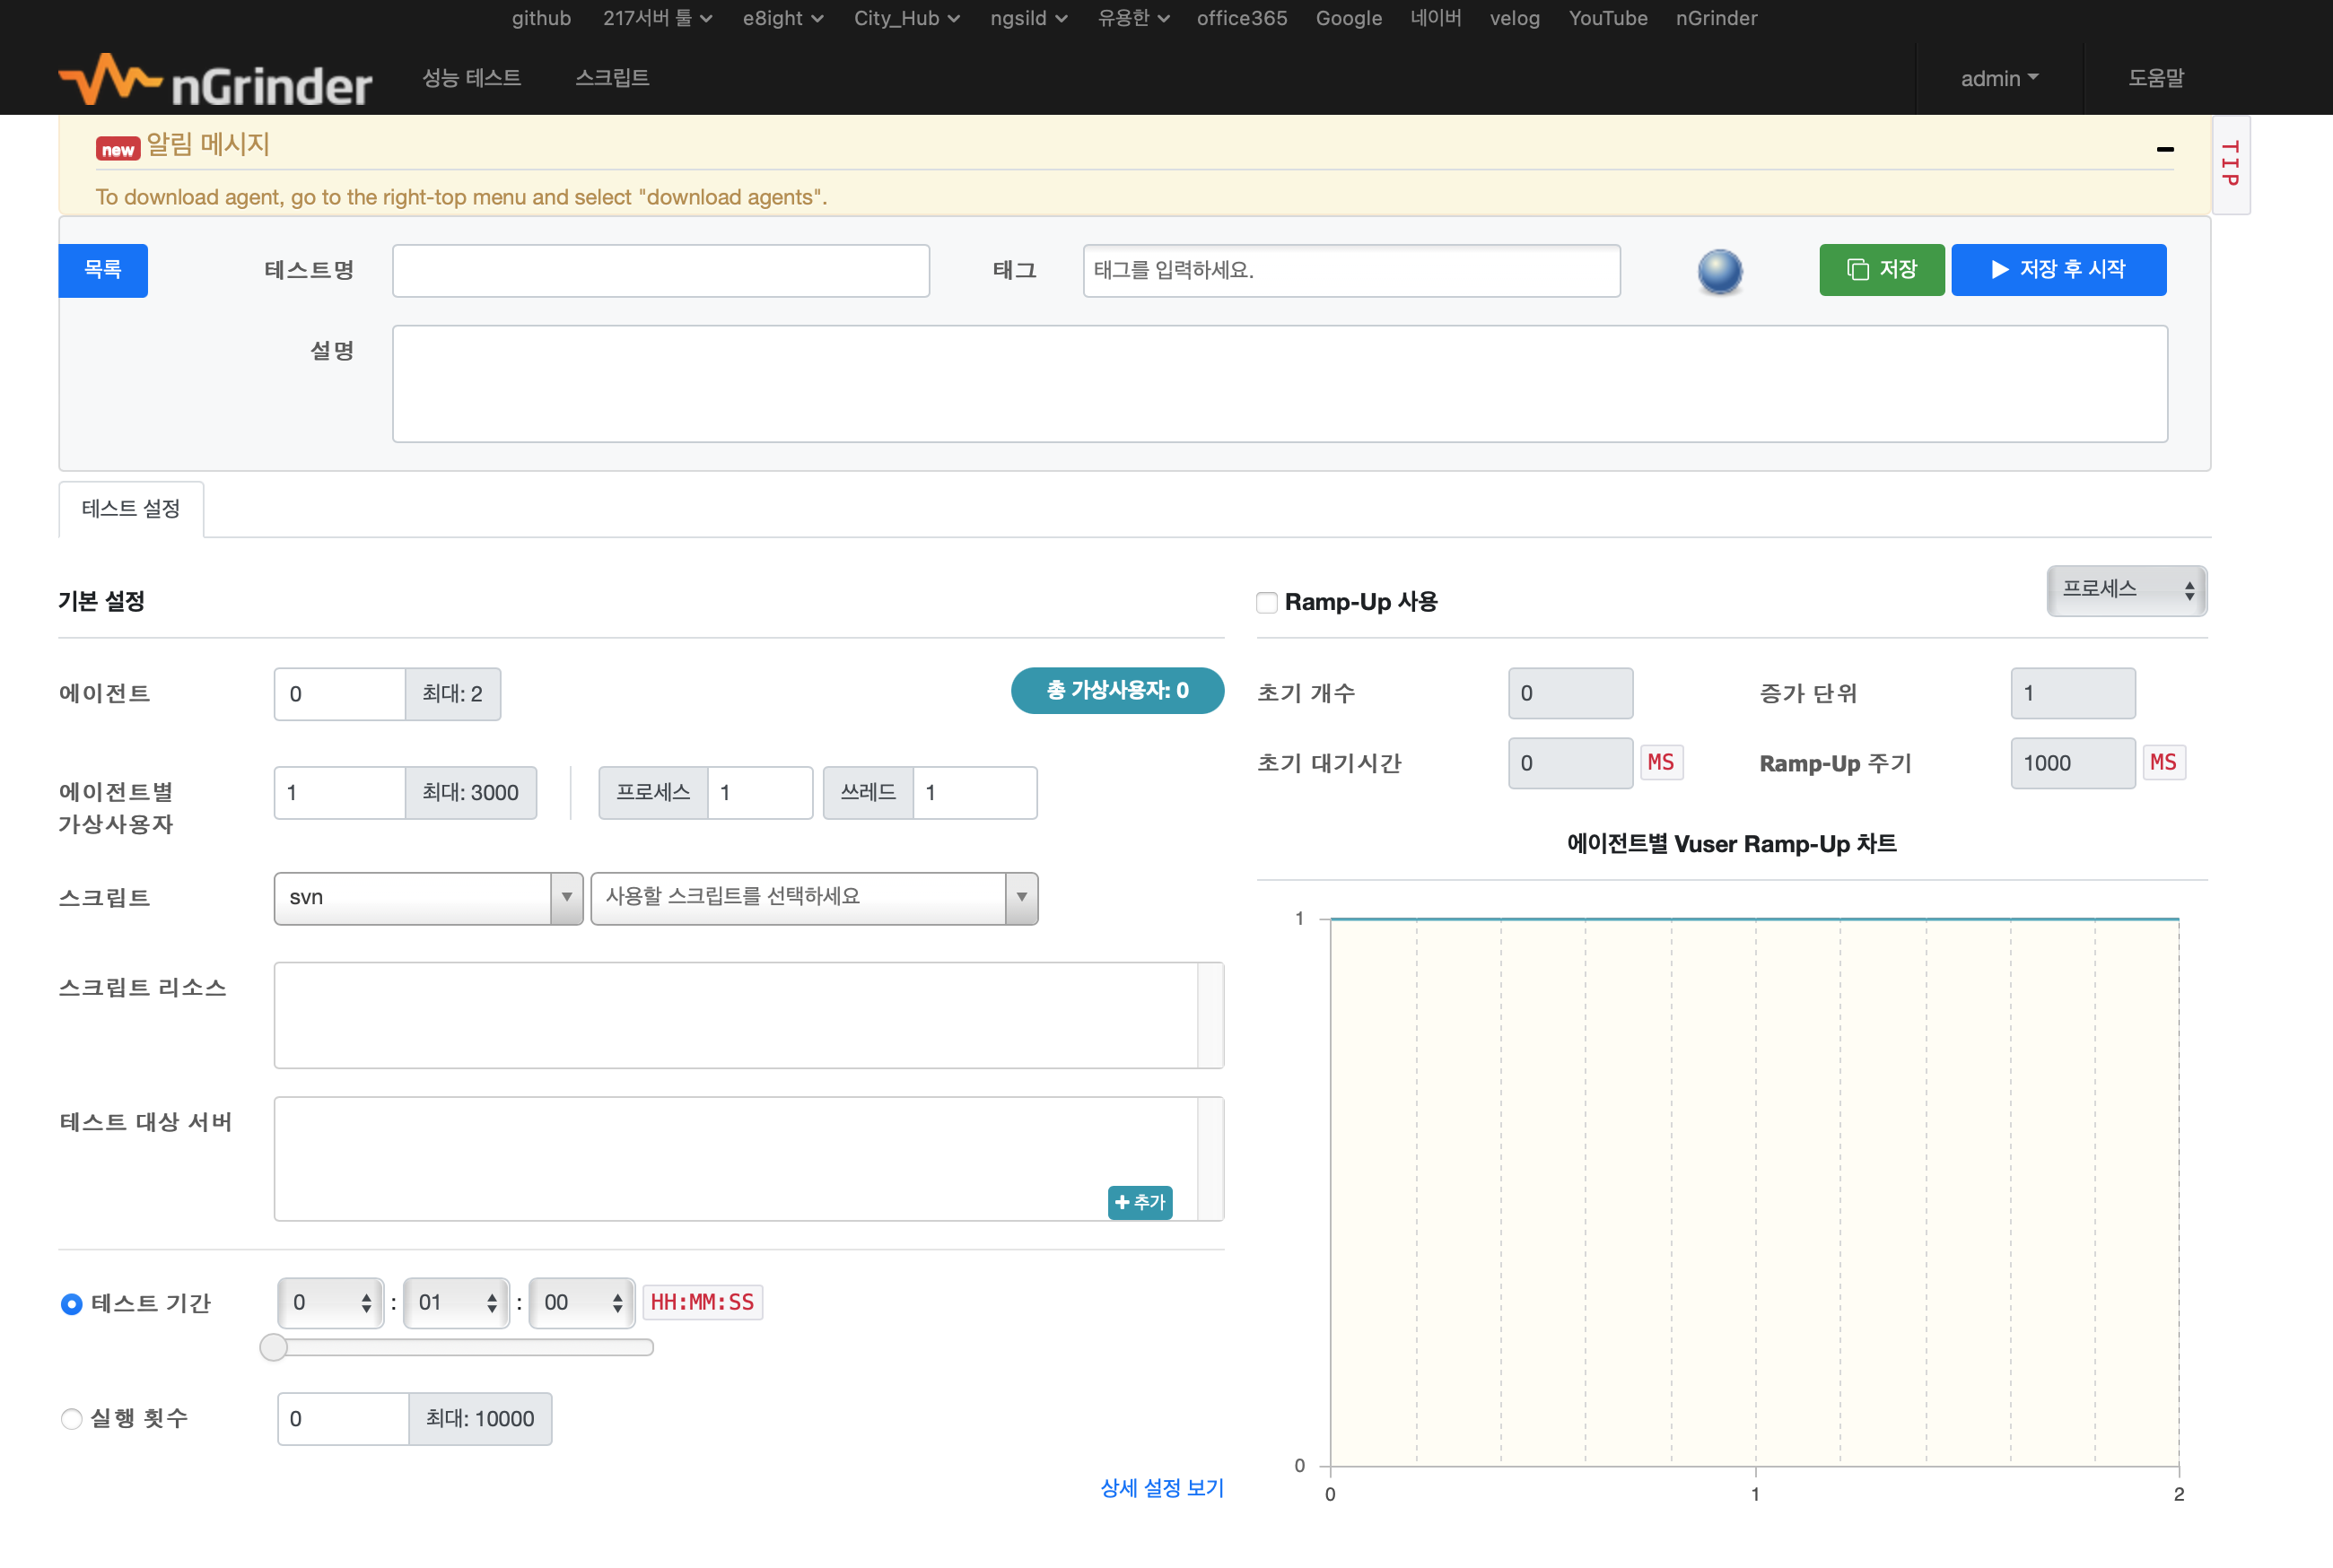Click the 목록 list button
Viewport: 2333px width, 1568px height.
[102, 270]
